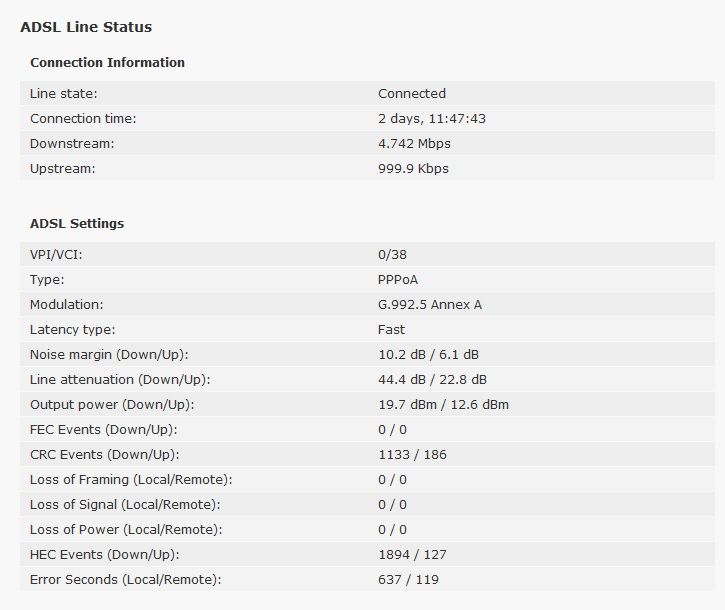Click the Loss of Signal row label
Screen dimensions: 725x610
125,504
